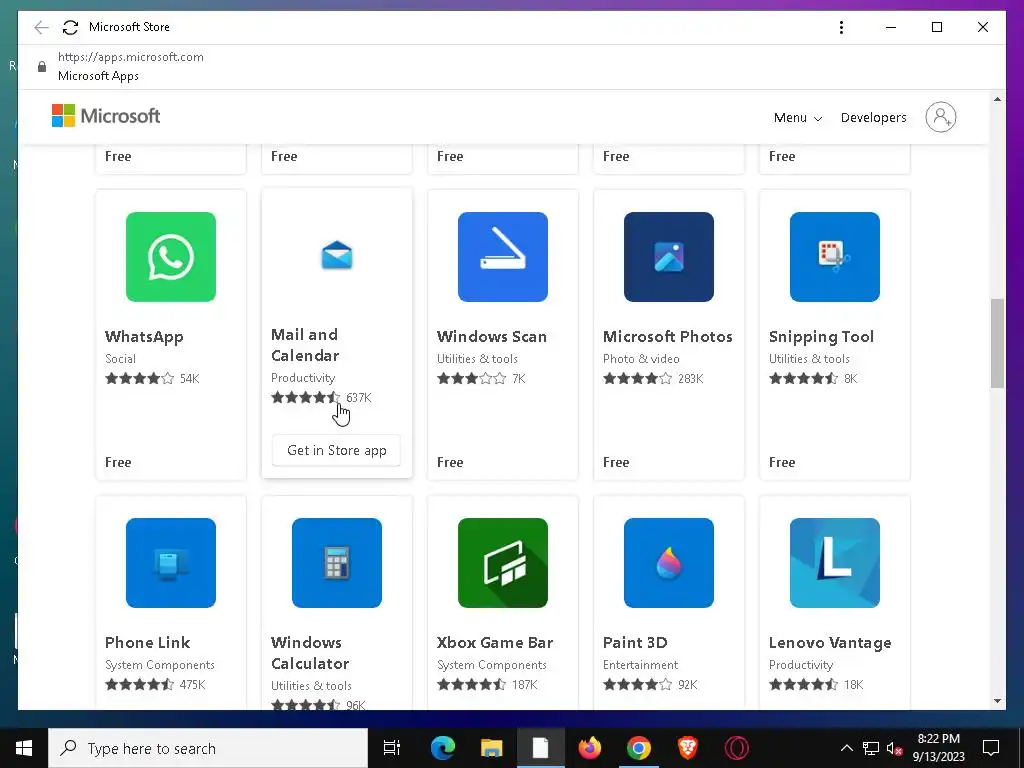Click Get in Store app button
This screenshot has height=768, width=1024.
[x=336, y=450]
